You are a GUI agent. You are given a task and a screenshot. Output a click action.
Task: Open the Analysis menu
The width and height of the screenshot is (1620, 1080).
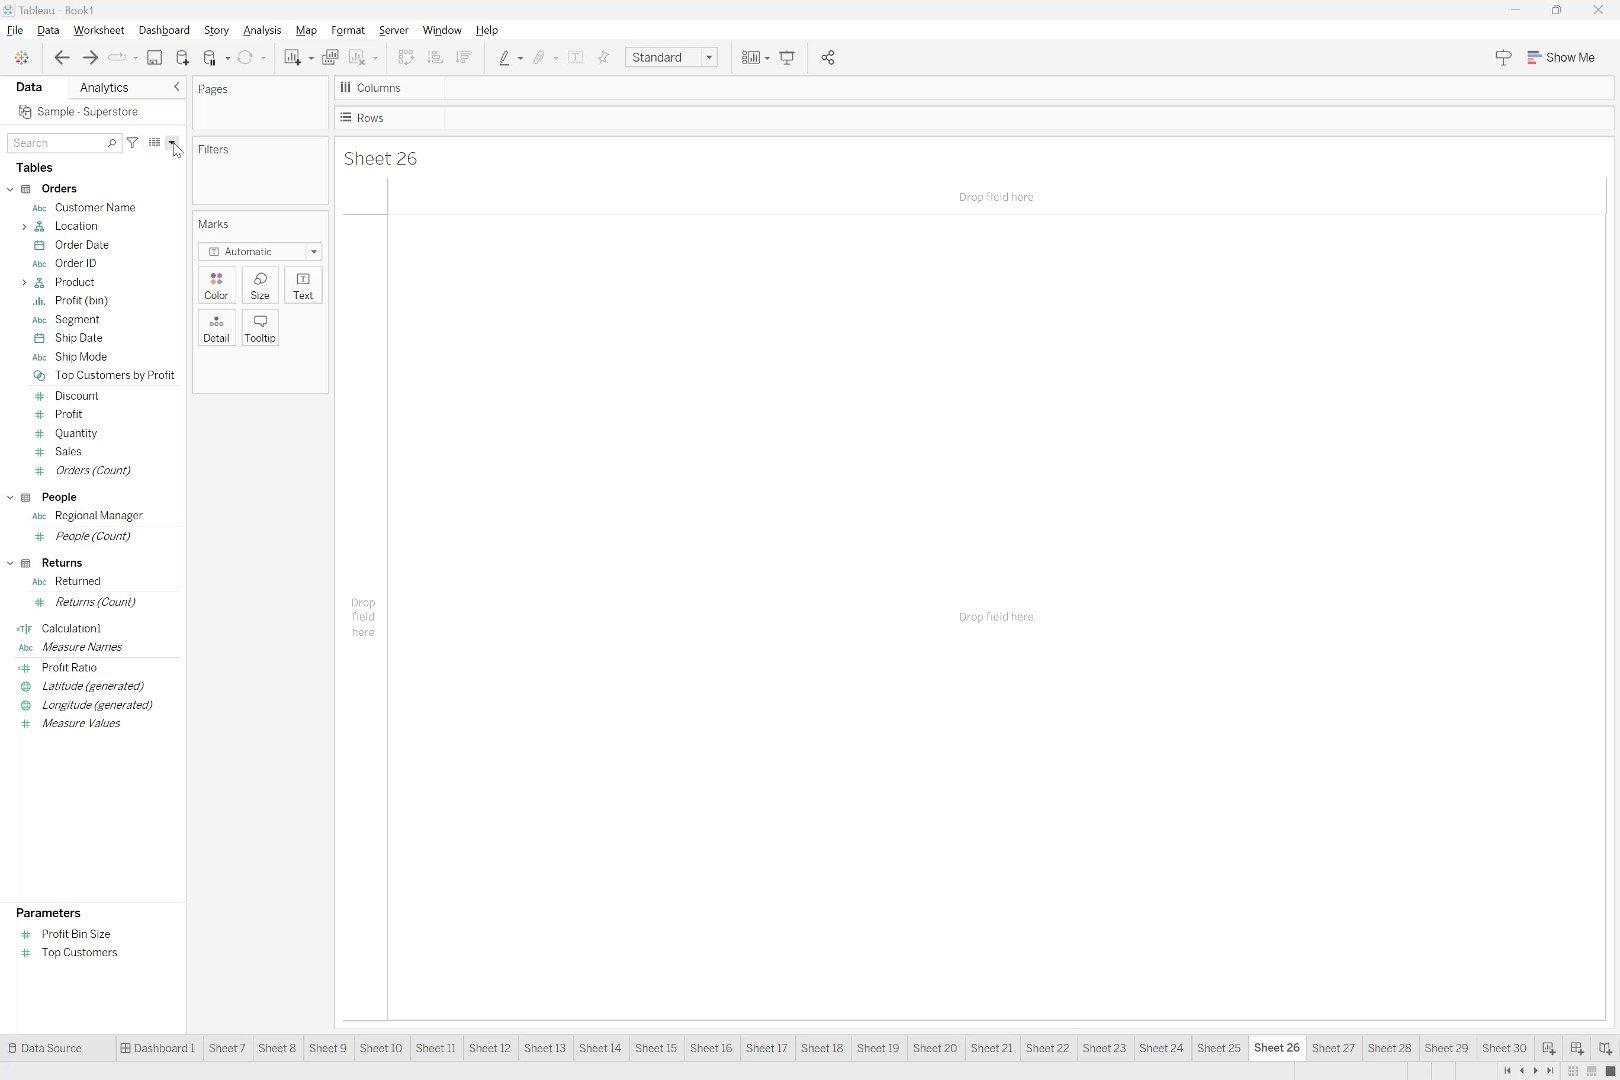tap(261, 30)
